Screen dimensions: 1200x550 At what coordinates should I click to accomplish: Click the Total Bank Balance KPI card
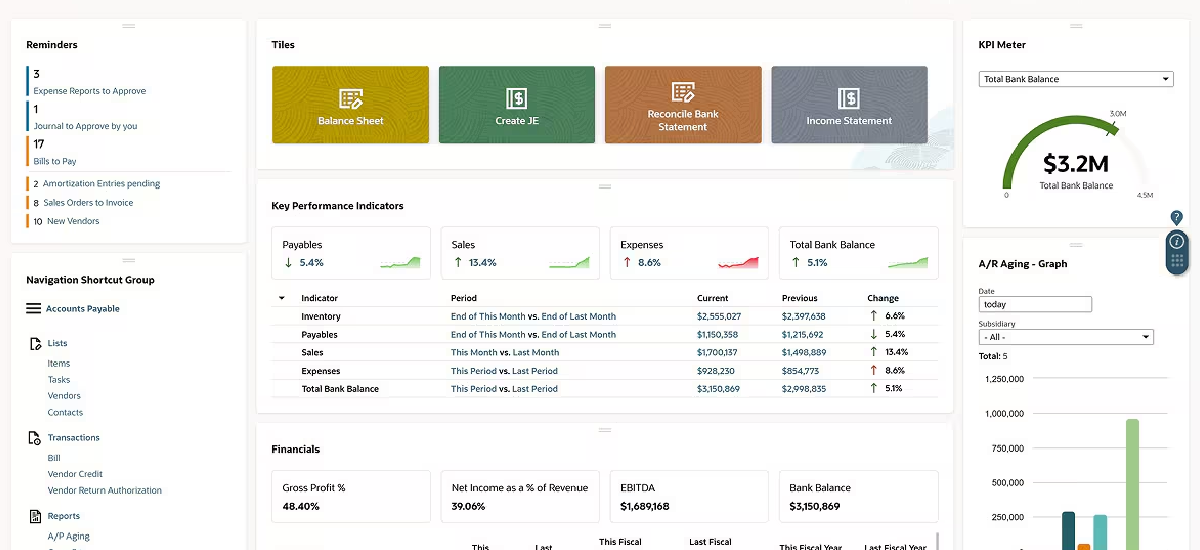point(859,253)
